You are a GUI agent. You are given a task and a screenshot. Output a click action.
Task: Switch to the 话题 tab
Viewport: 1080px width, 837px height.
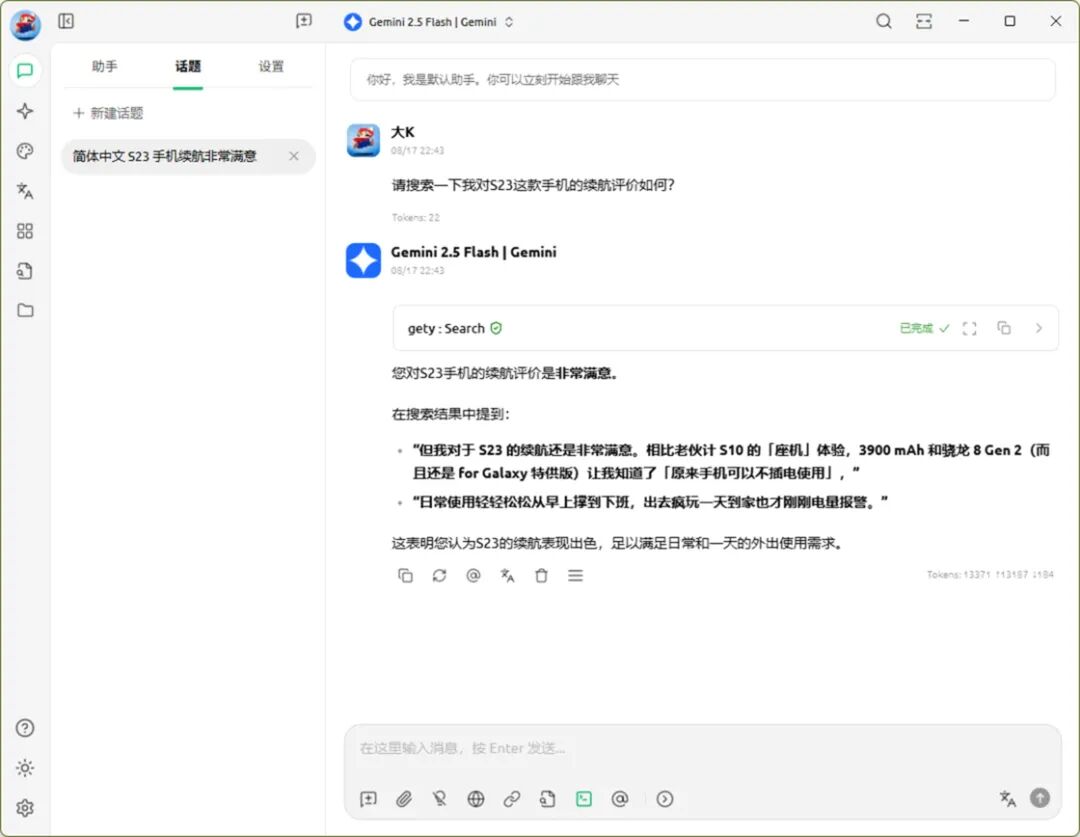(x=188, y=66)
